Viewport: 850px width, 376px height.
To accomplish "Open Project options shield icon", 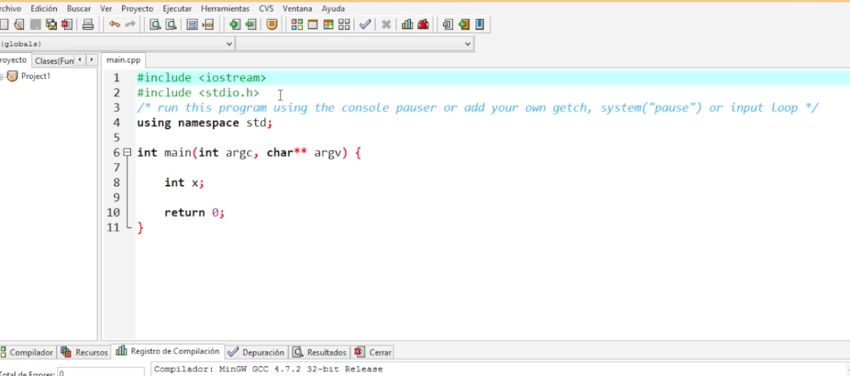I will (272, 24).
